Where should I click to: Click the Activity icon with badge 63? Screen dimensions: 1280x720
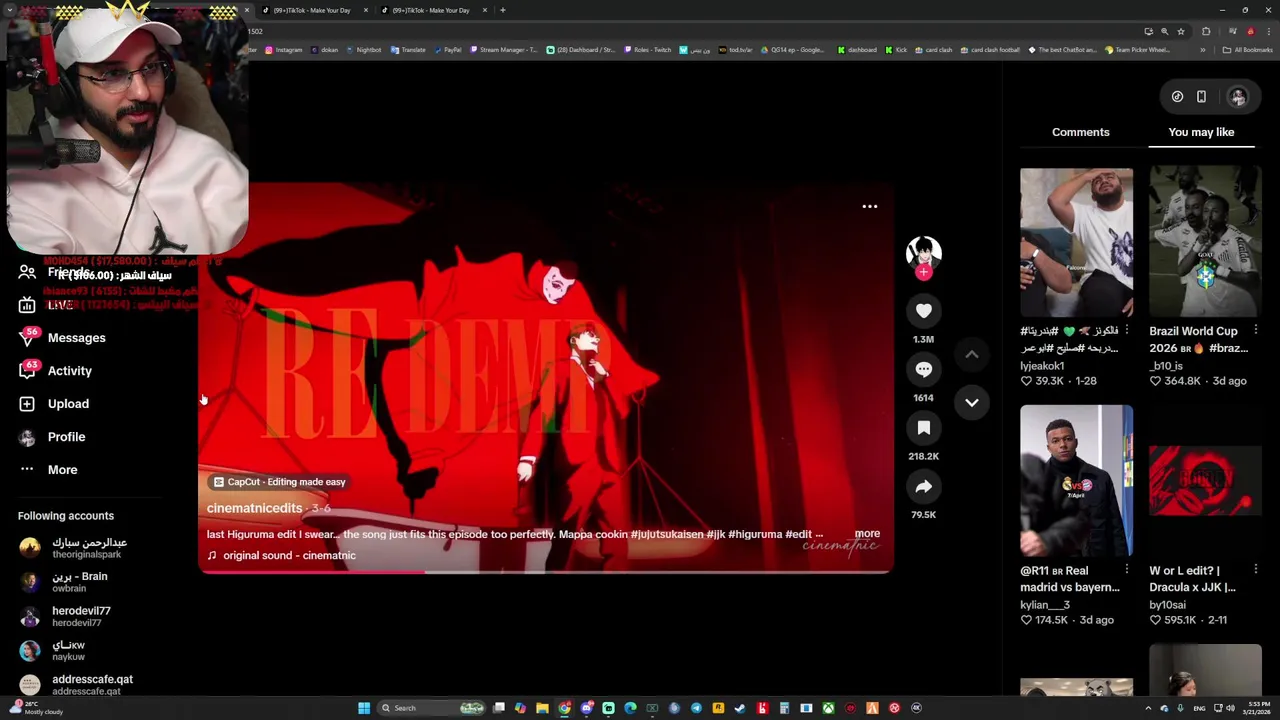point(28,371)
